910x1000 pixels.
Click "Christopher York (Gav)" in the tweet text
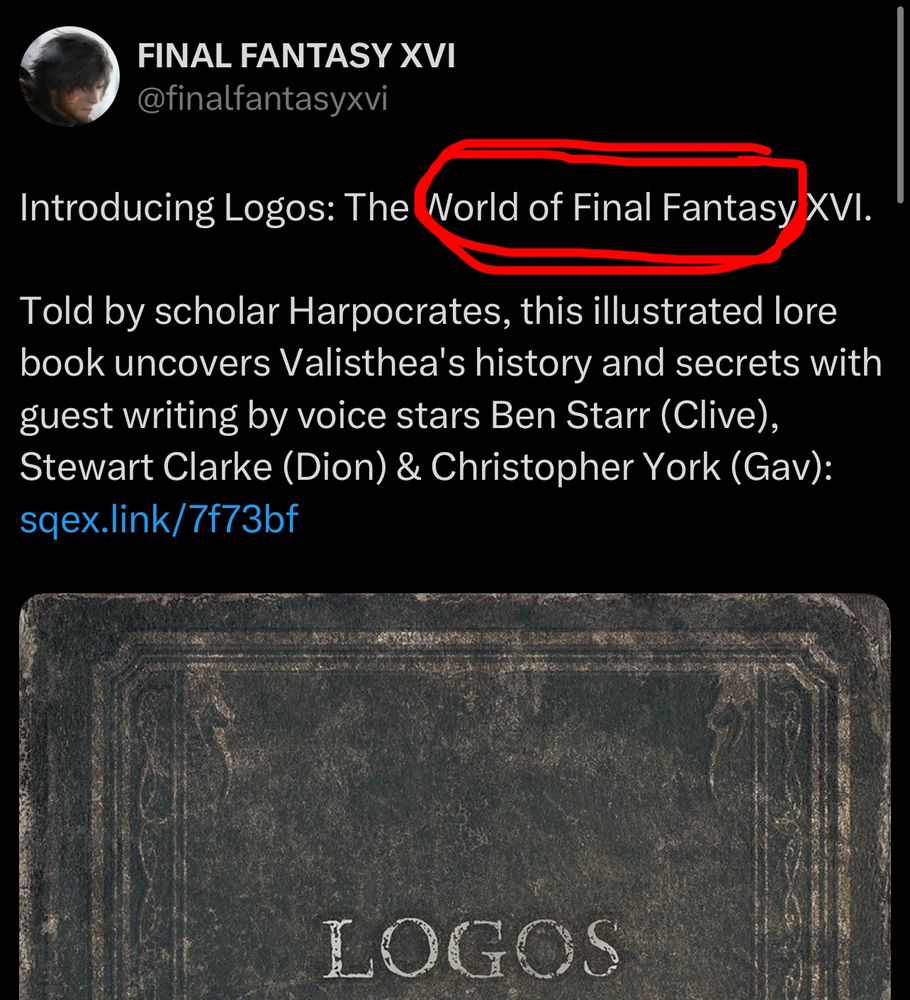(x=631, y=467)
